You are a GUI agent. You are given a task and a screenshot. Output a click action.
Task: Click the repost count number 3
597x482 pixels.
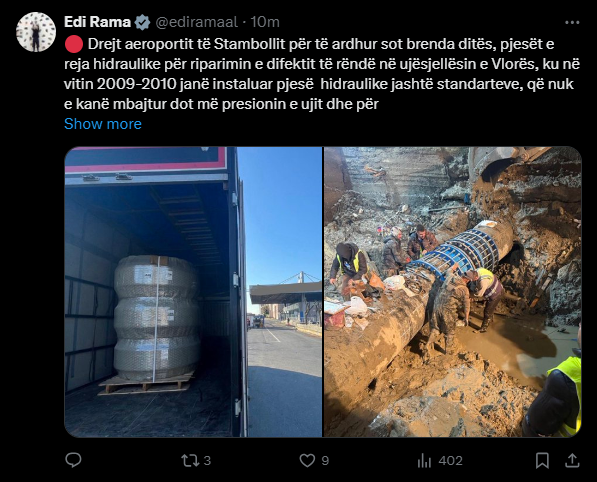[x=207, y=461]
